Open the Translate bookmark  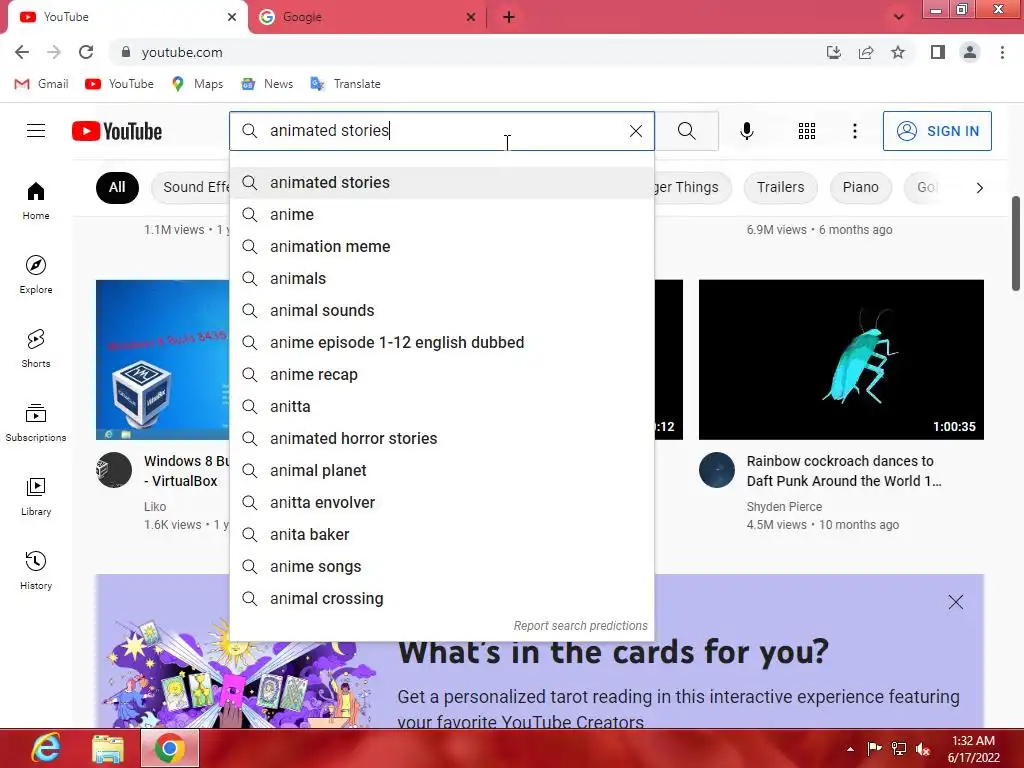[345, 84]
